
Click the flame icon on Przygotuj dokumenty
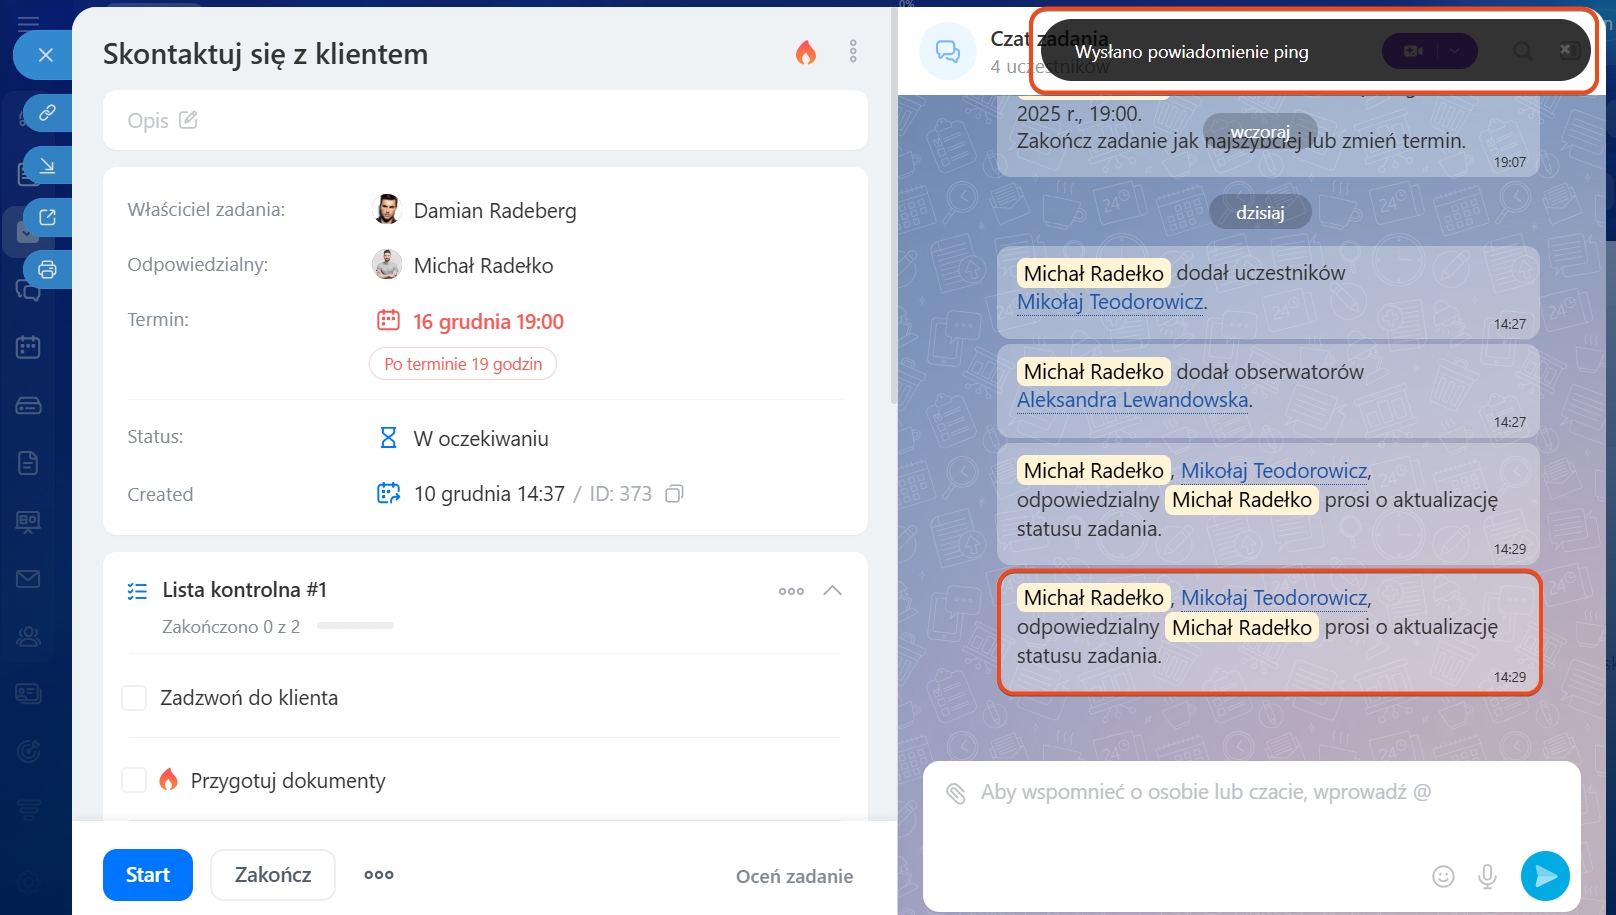coord(169,779)
